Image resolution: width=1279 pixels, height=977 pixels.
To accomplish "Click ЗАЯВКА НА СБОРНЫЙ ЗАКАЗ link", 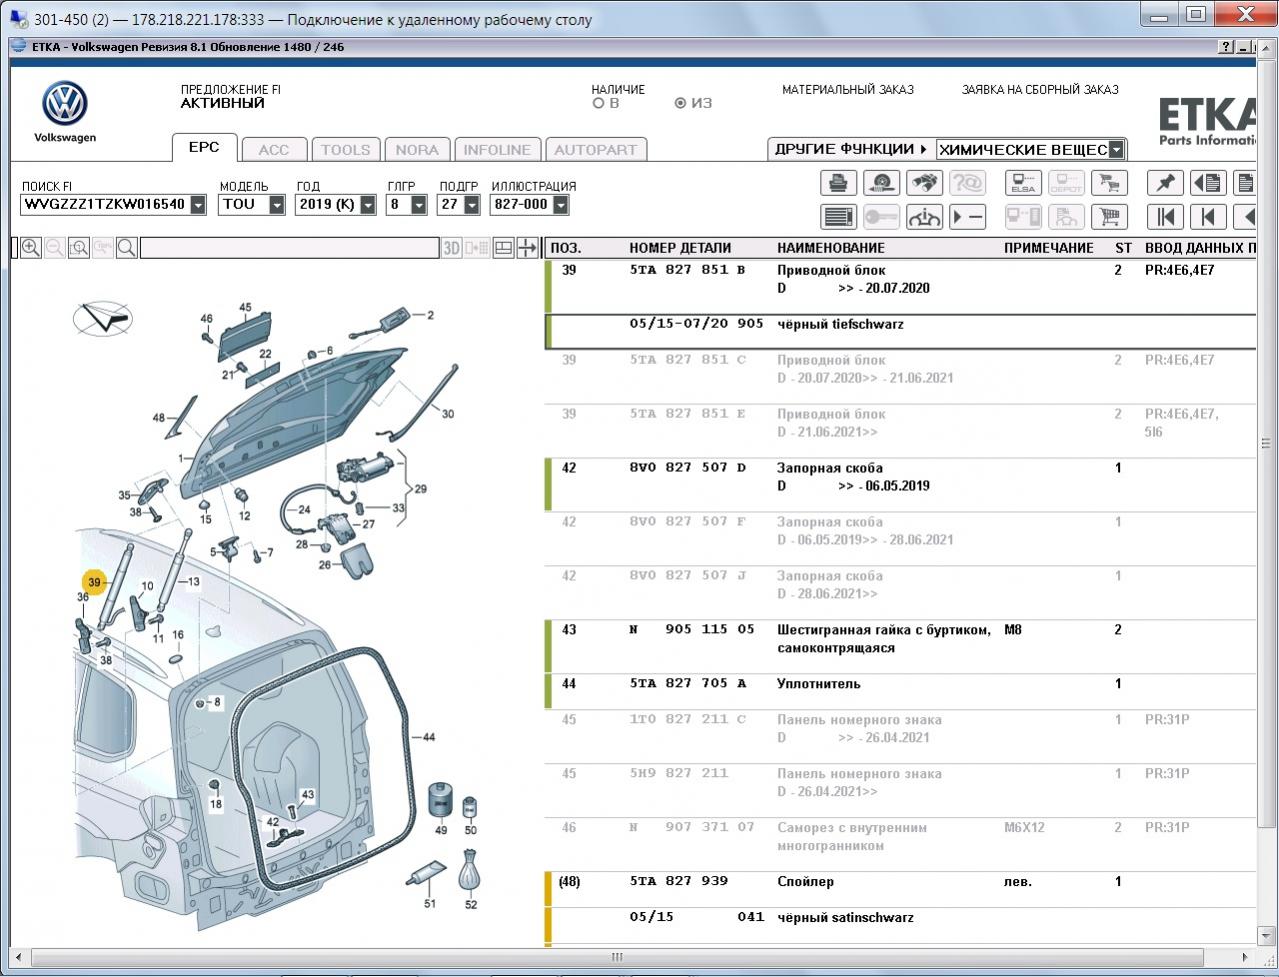I will (1040, 90).
